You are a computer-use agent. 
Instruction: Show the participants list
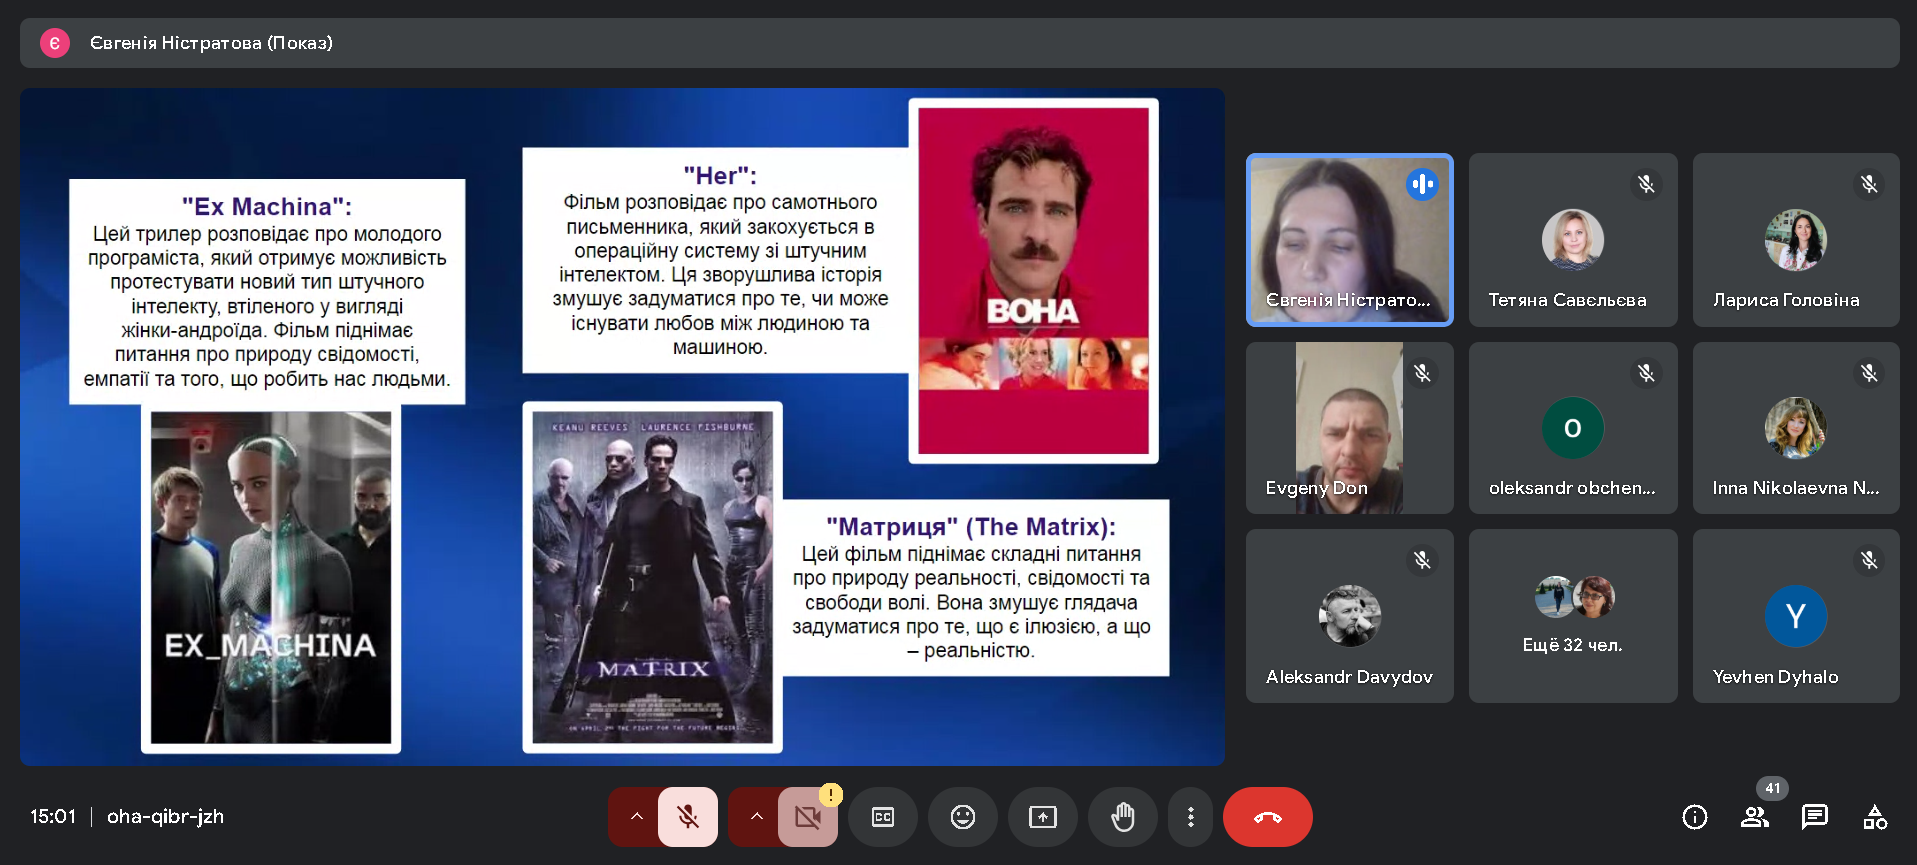pyautogui.click(x=1755, y=817)
